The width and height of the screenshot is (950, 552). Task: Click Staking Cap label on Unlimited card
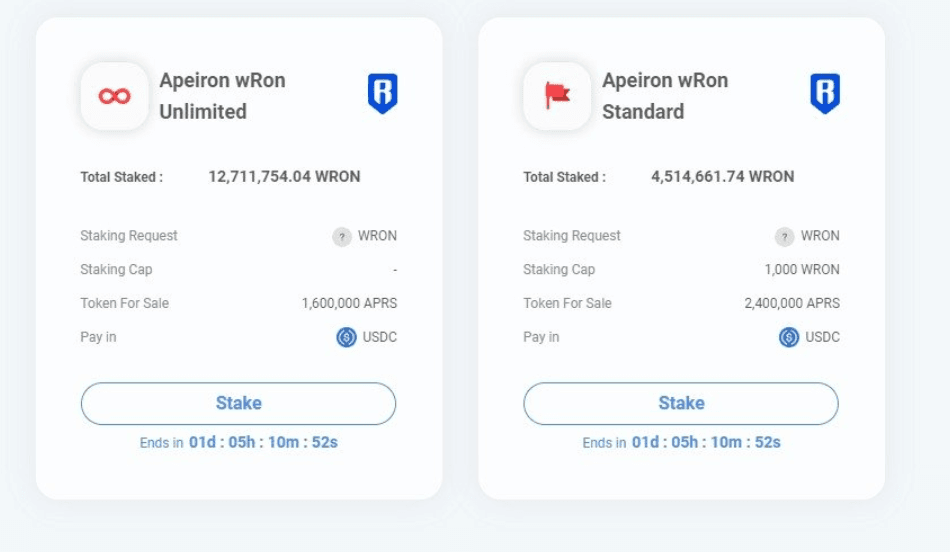[x=116, y=270]
